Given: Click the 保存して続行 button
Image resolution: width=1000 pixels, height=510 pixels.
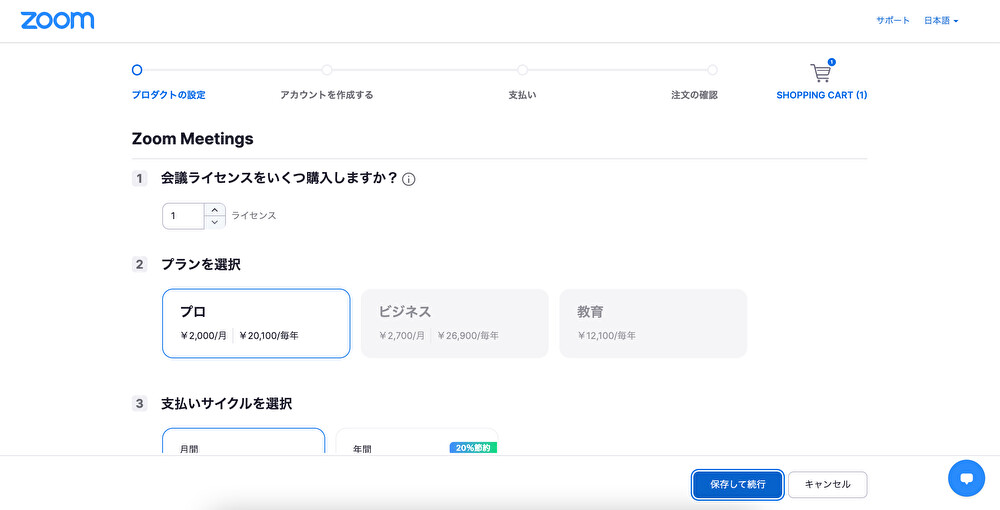Looking at the screenshot, I should point(738,484).
